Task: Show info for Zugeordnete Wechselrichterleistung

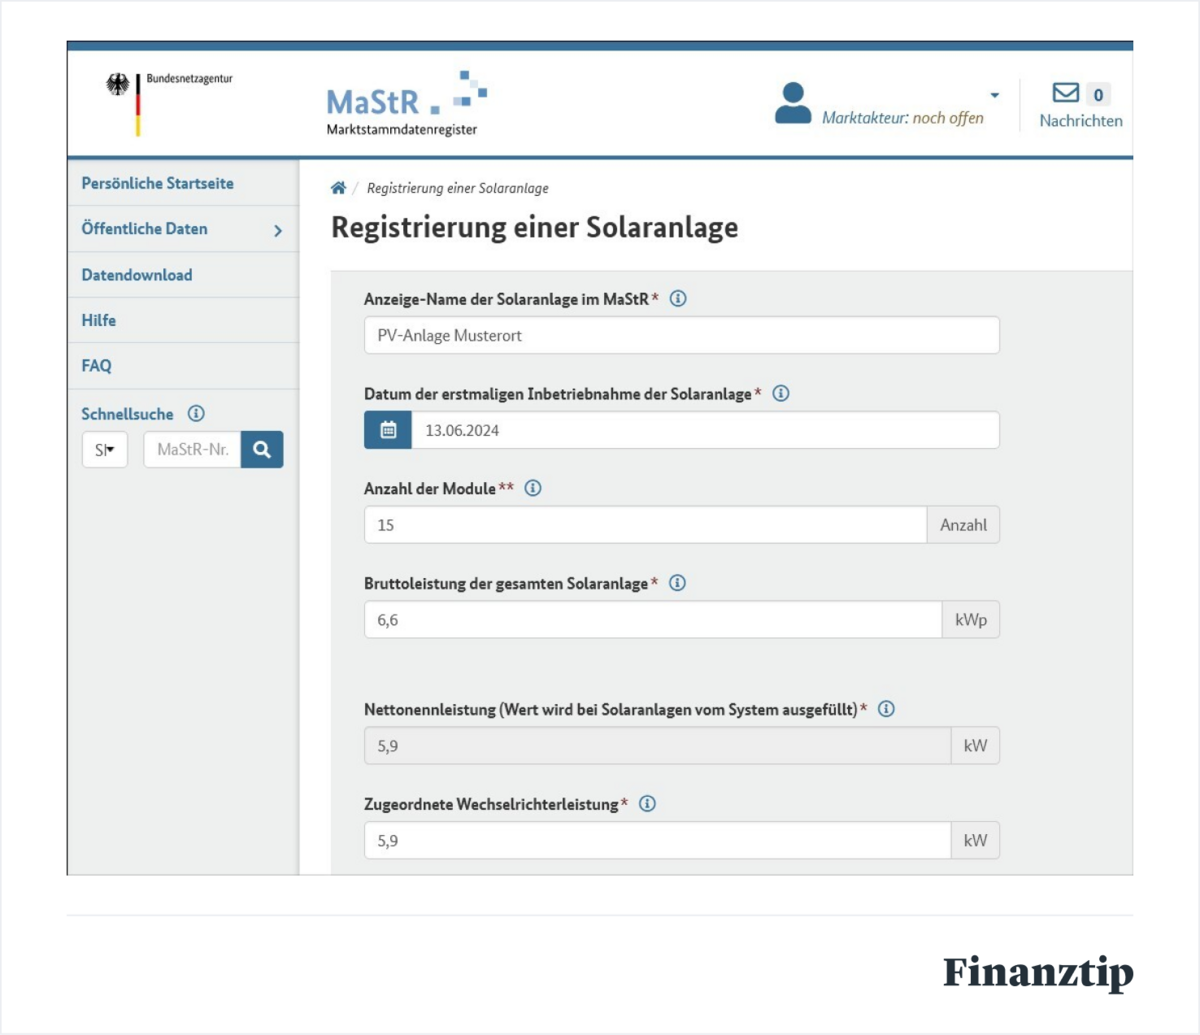Action: pos(647,804)
